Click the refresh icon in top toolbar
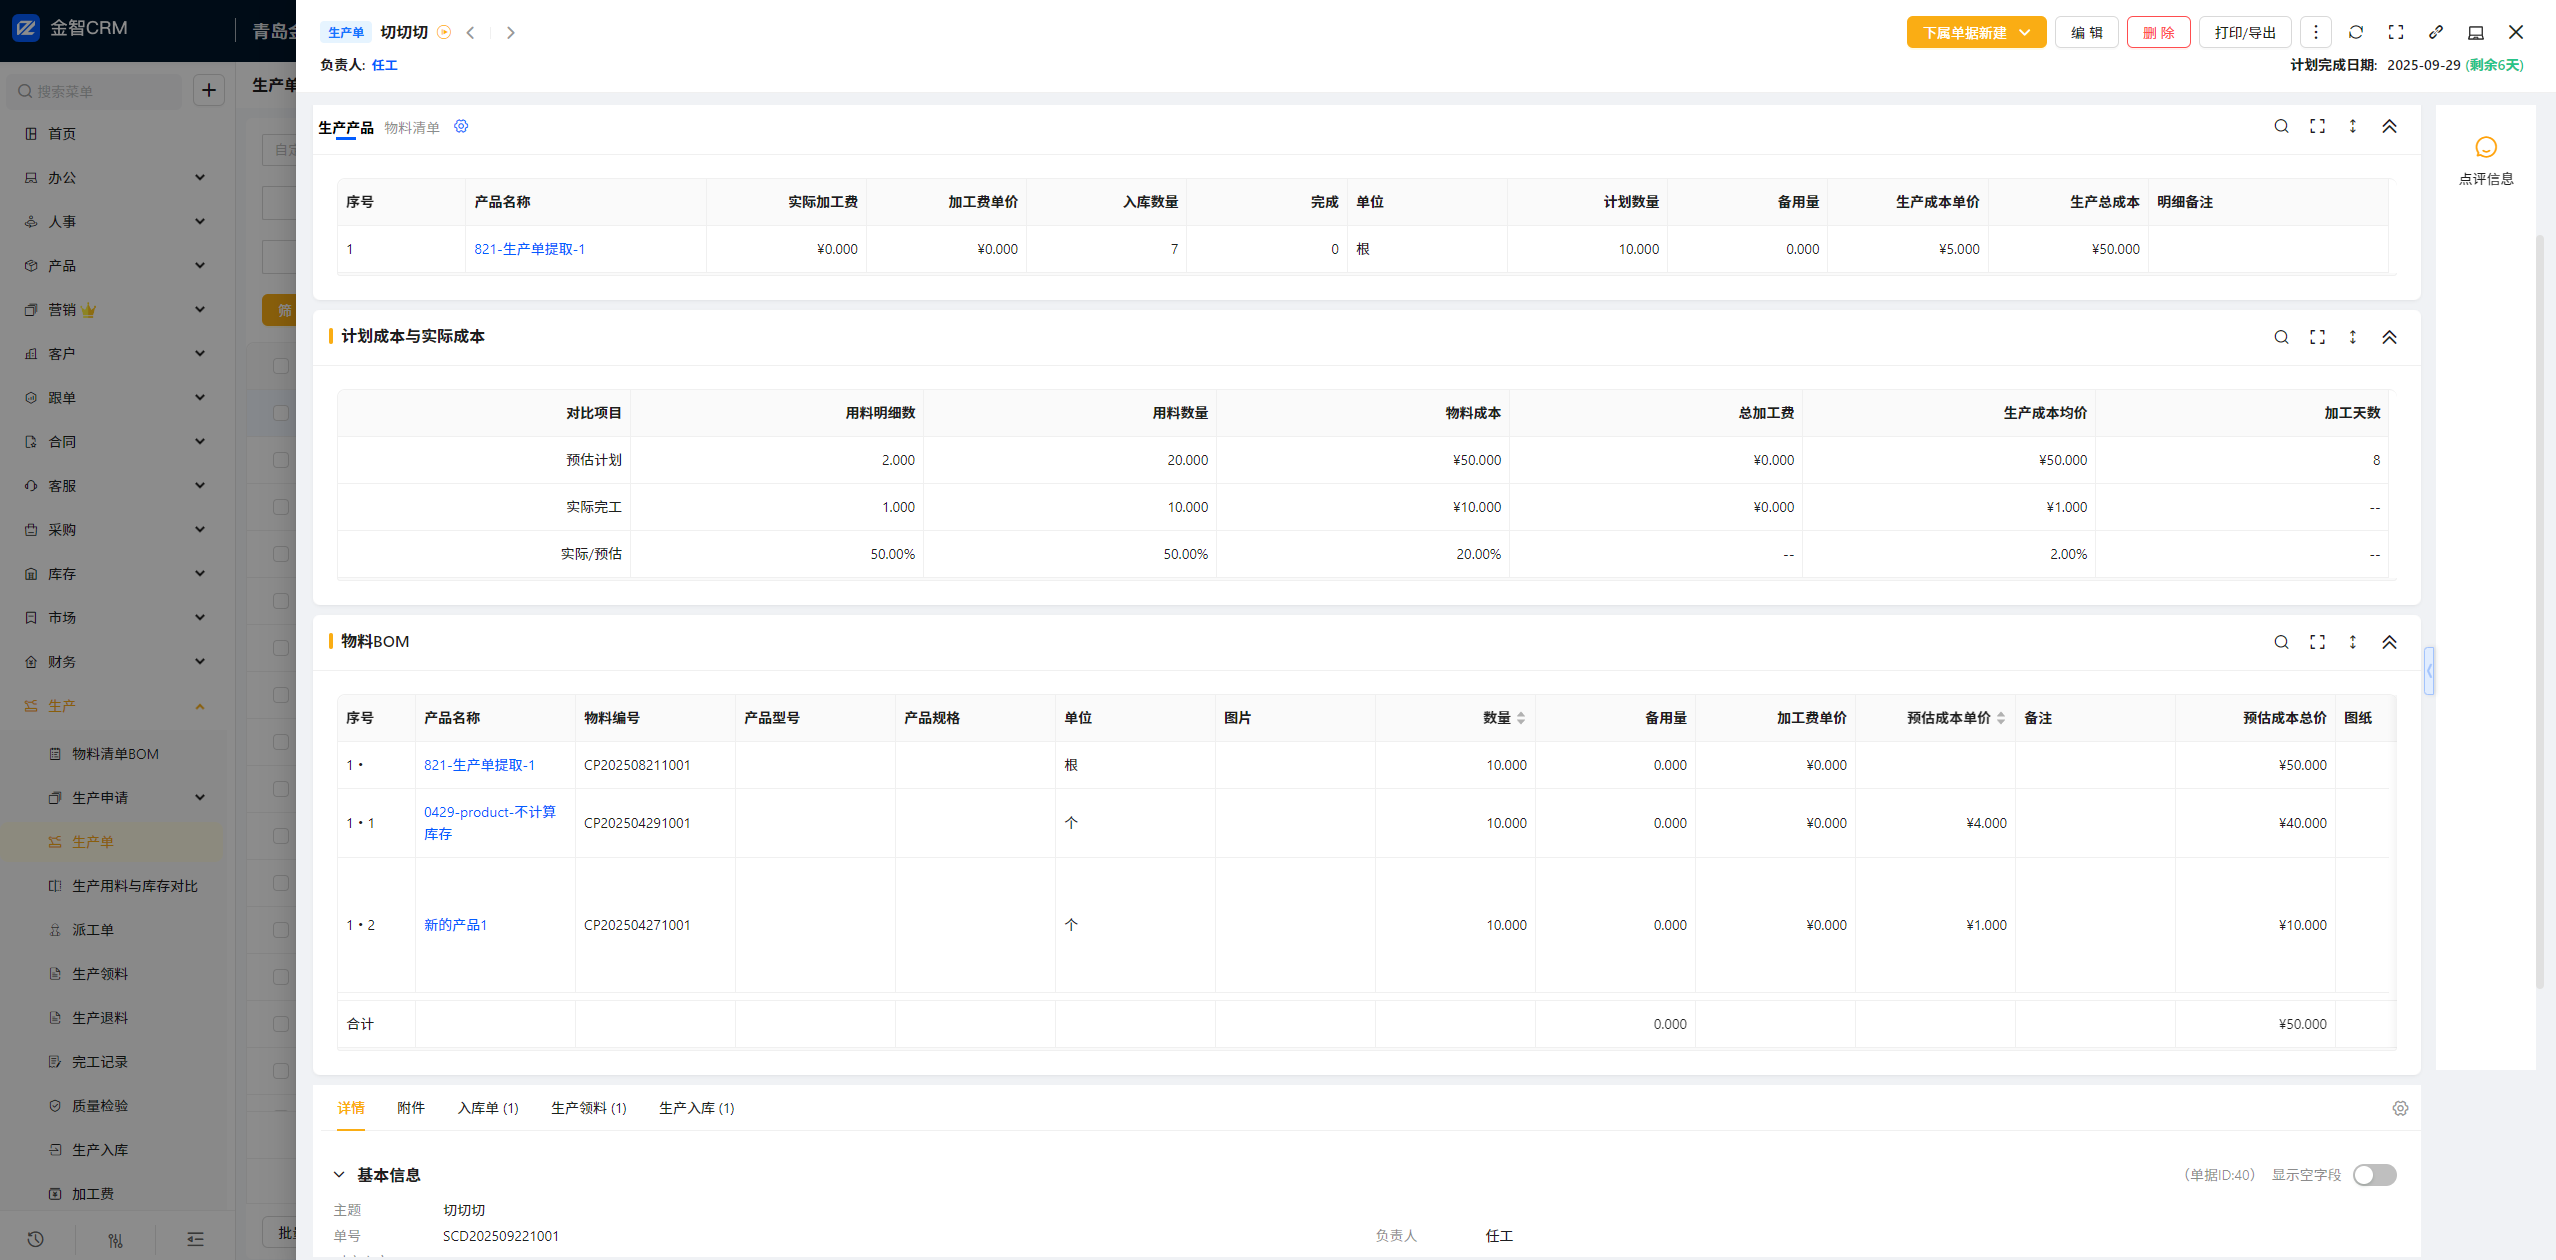Screen dimensions: 2556x1260 (2356, 32)
